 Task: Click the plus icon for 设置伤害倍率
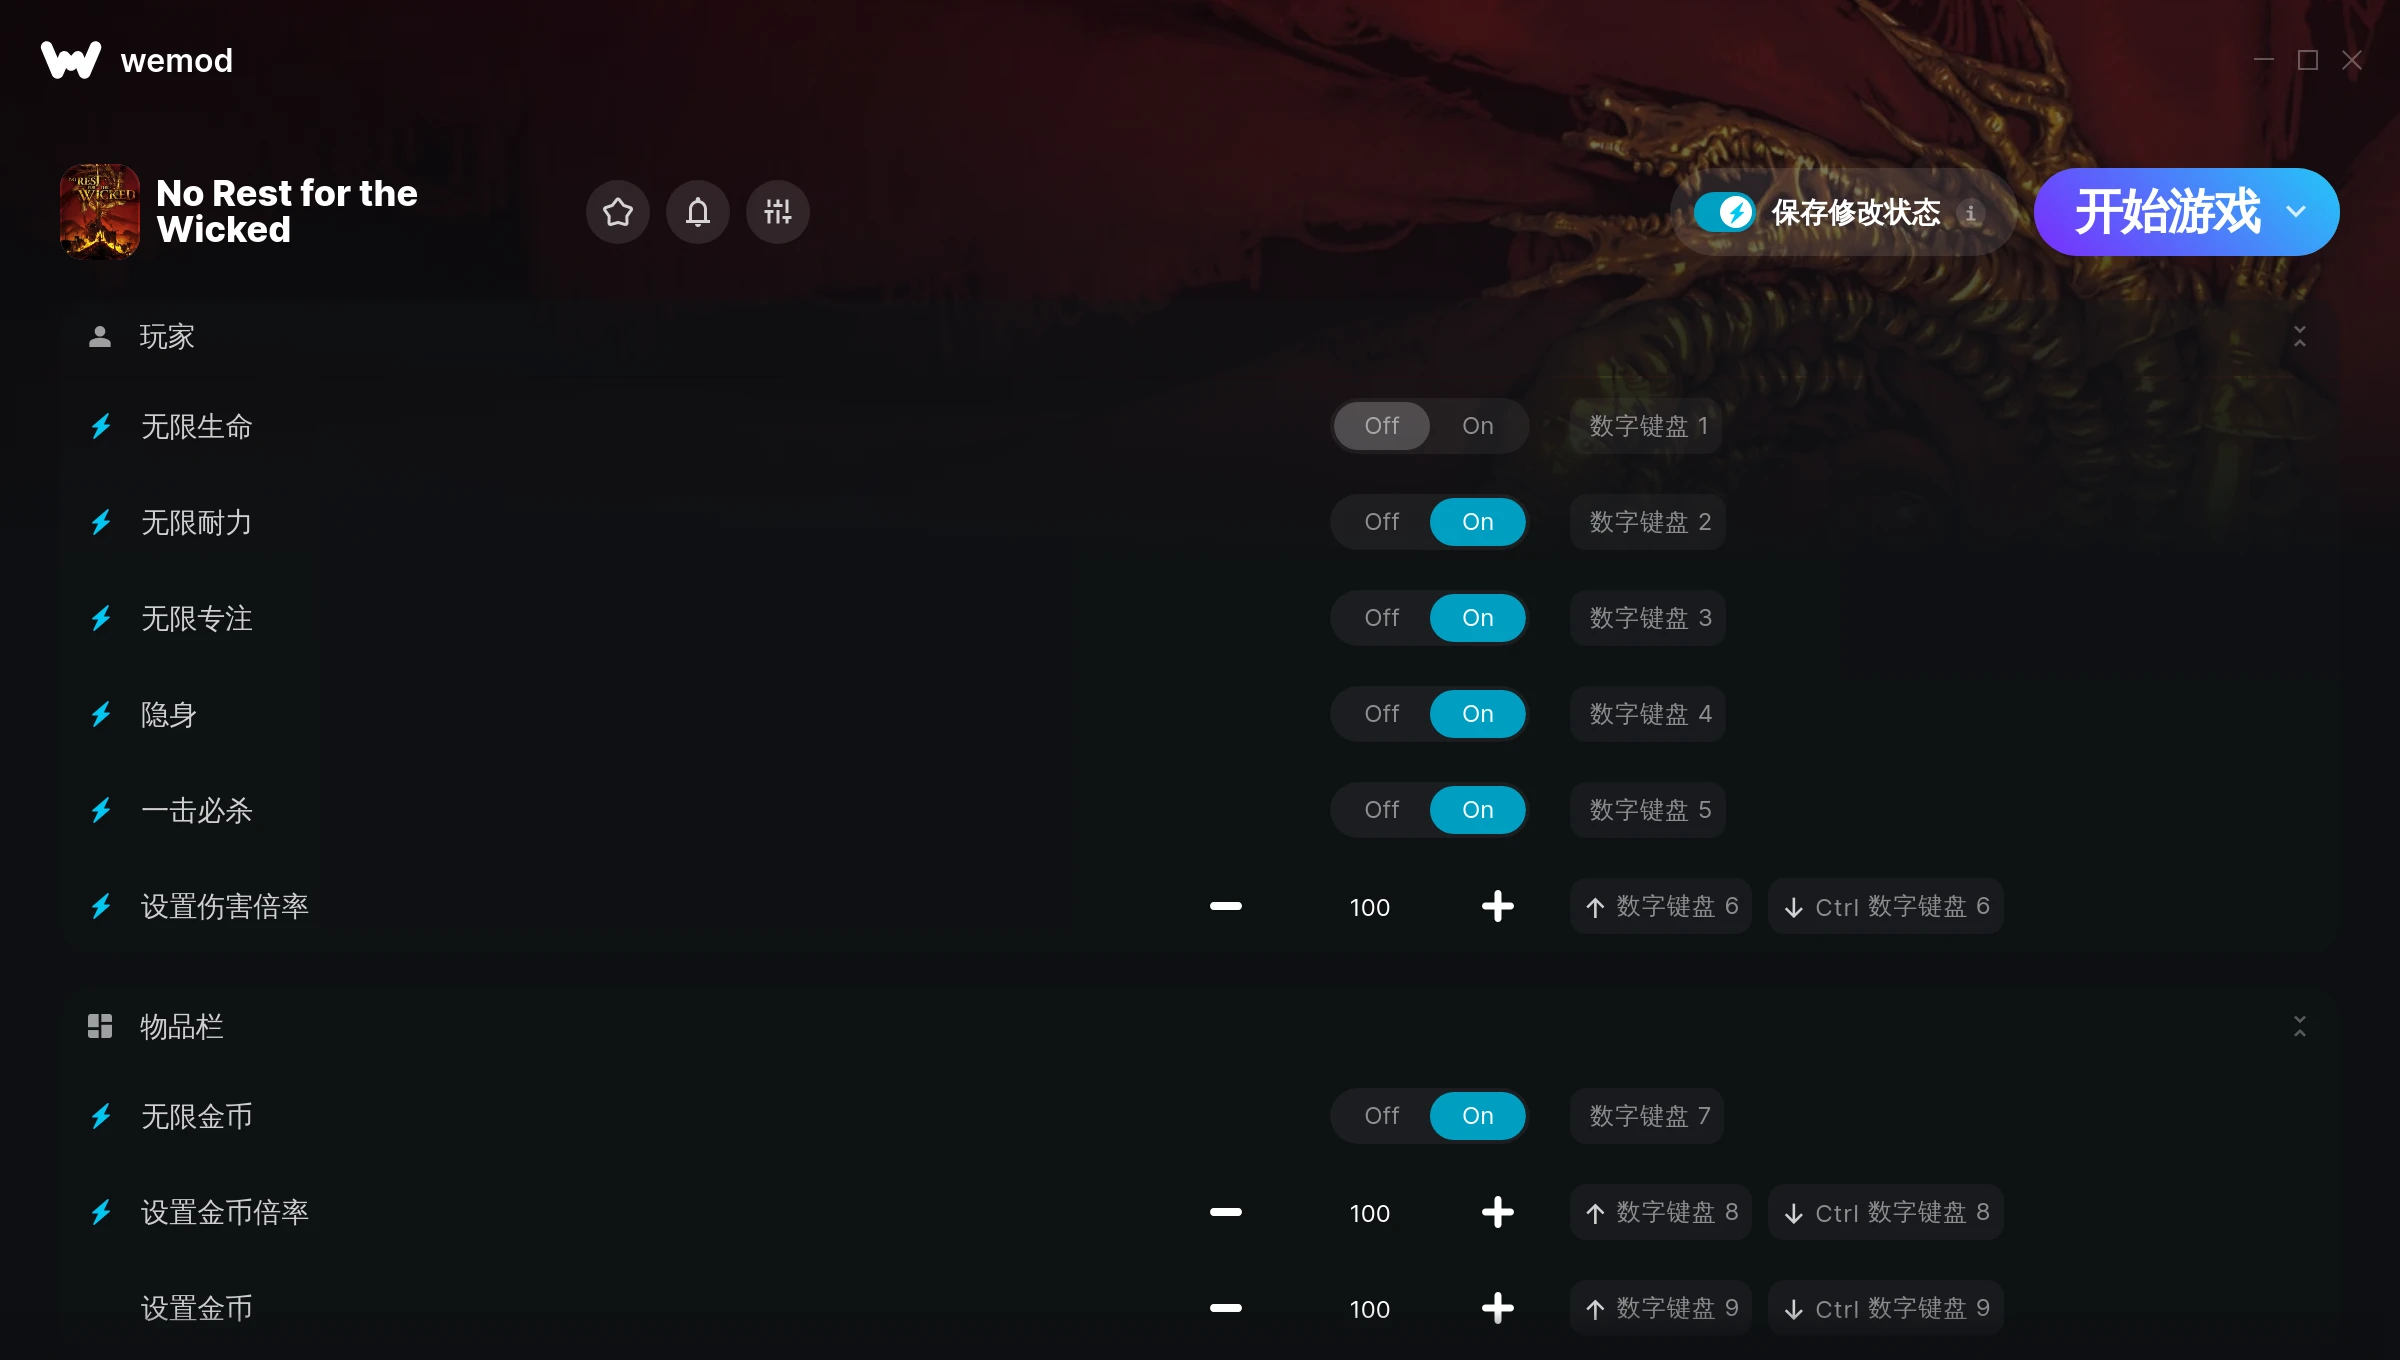(1497, 906)
